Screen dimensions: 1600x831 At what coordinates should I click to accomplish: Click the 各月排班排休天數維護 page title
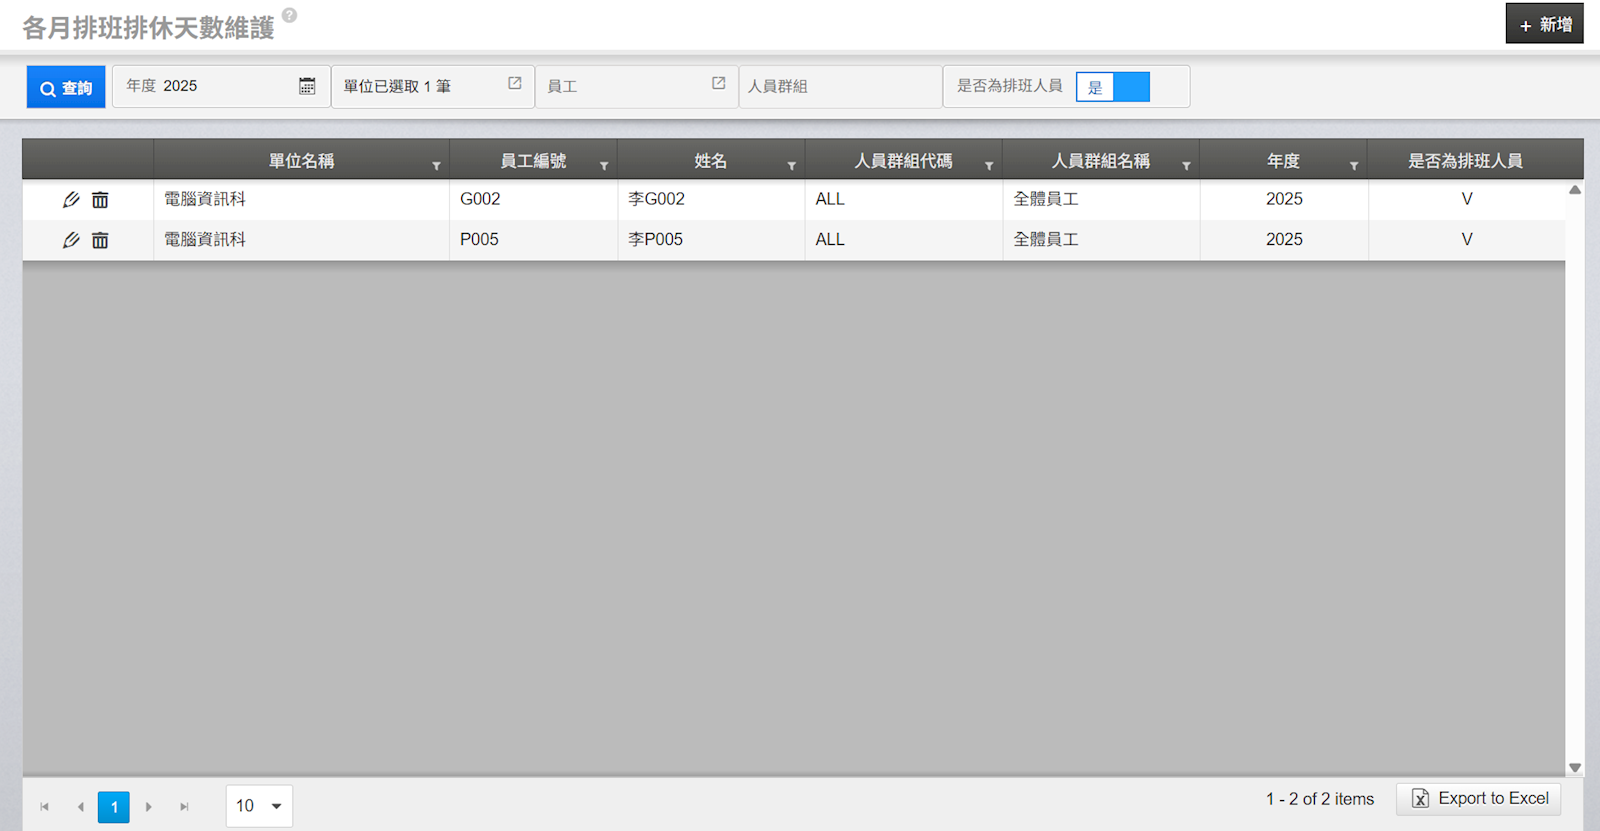[x=148, y=28]
